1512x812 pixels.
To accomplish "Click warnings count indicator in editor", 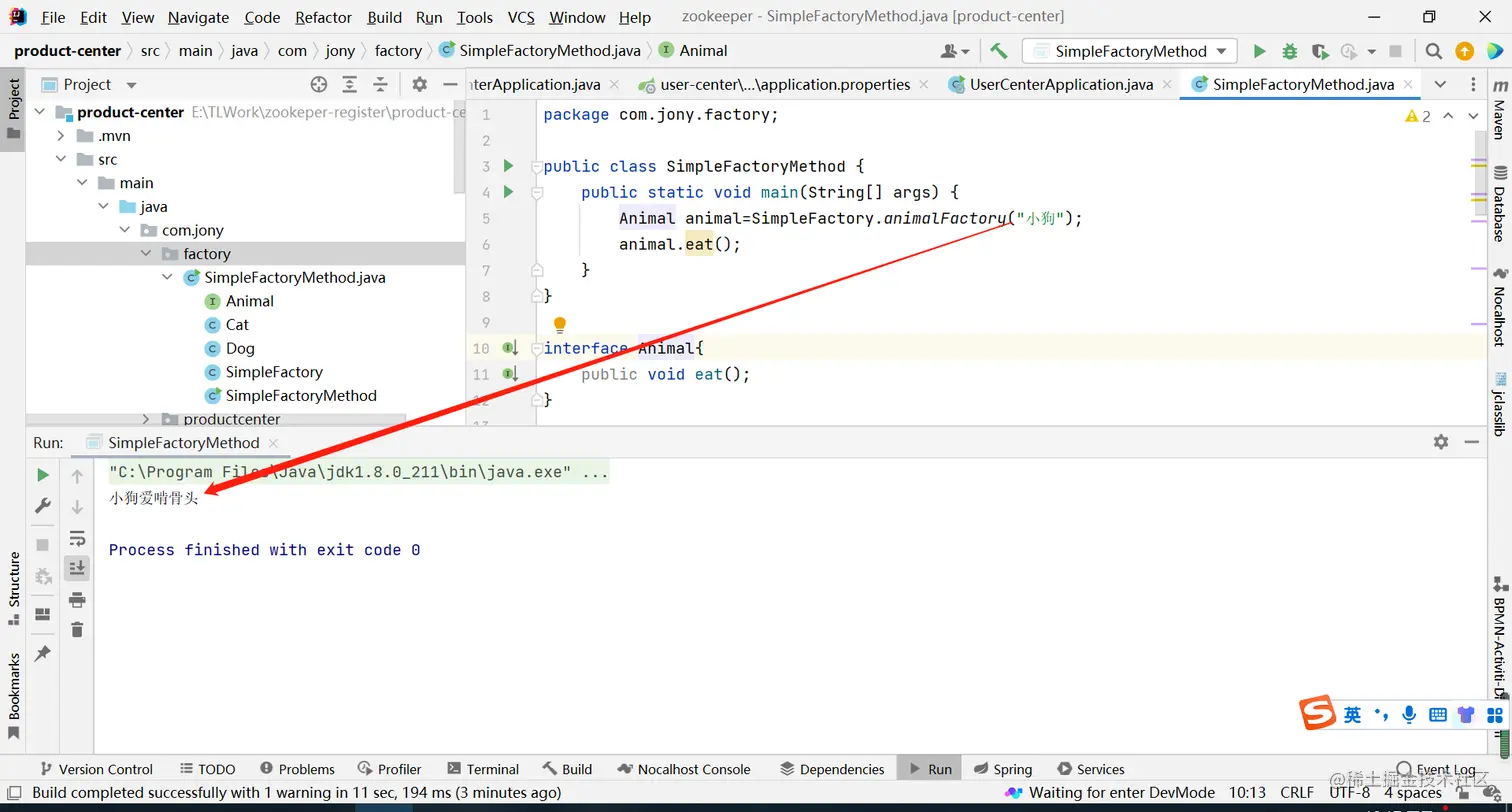I will point(1418,116).
